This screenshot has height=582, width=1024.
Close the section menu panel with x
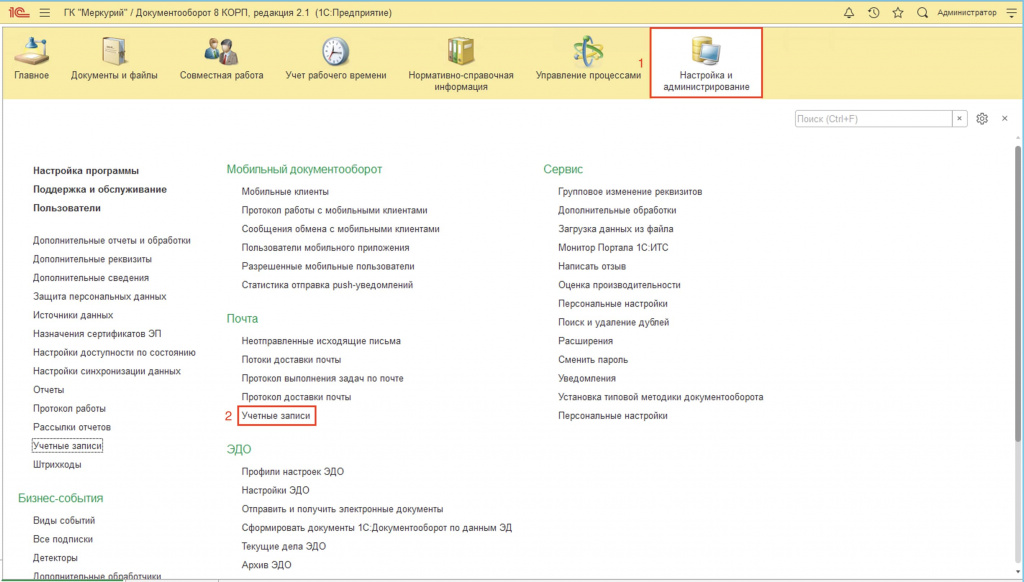click(1004, 119)
